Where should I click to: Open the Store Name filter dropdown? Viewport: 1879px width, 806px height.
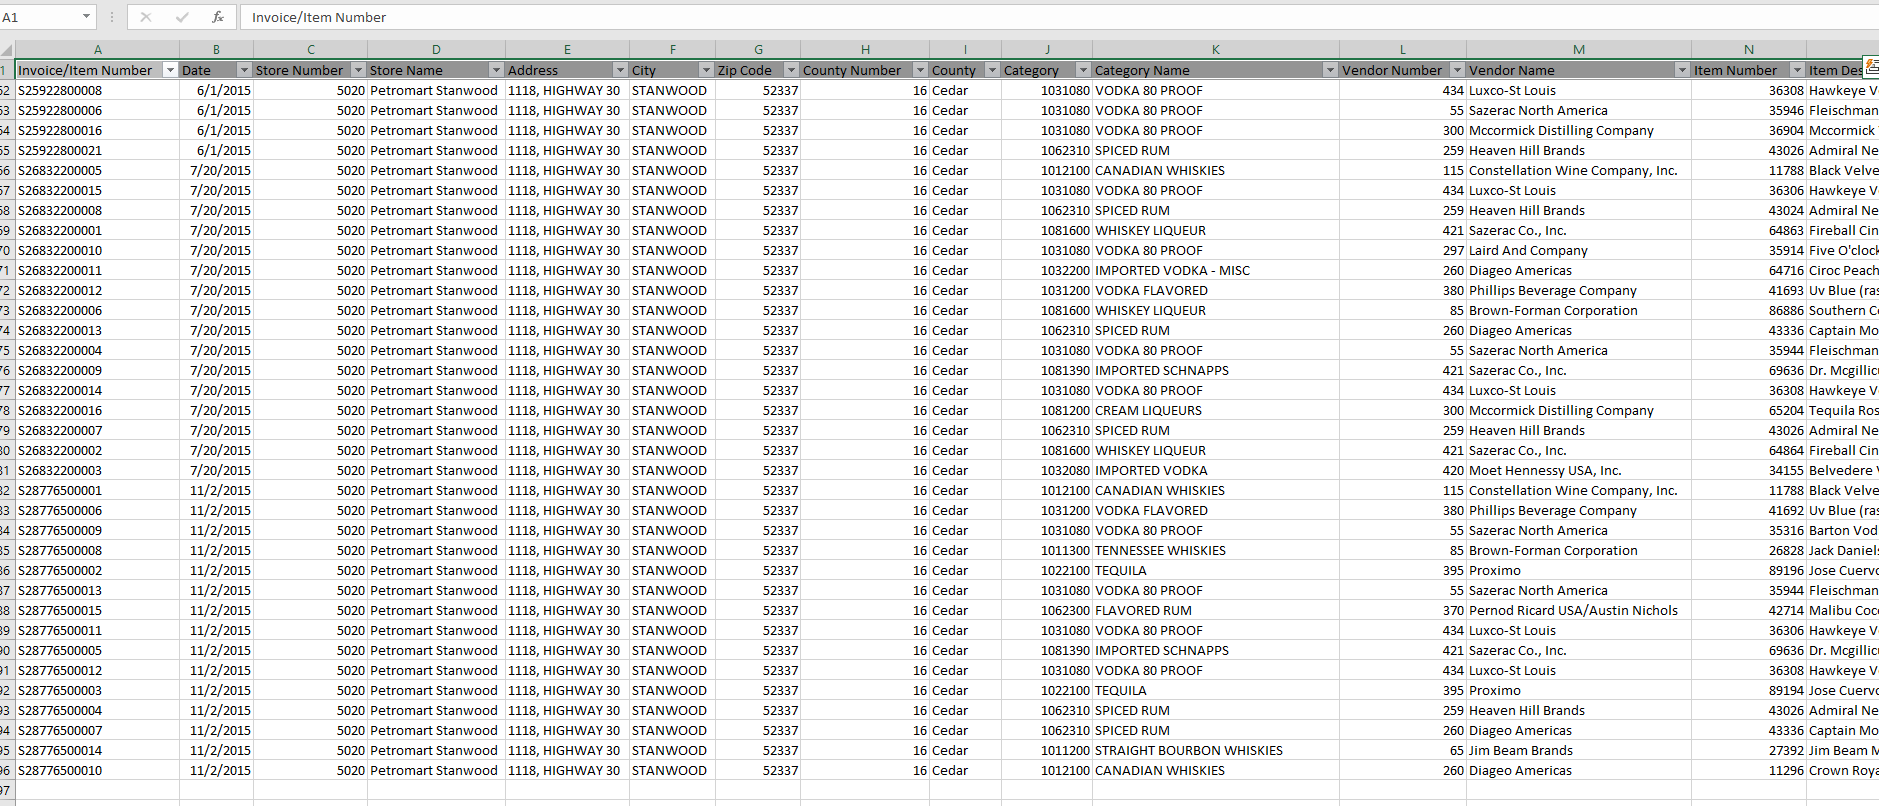(x=496, y=70)
